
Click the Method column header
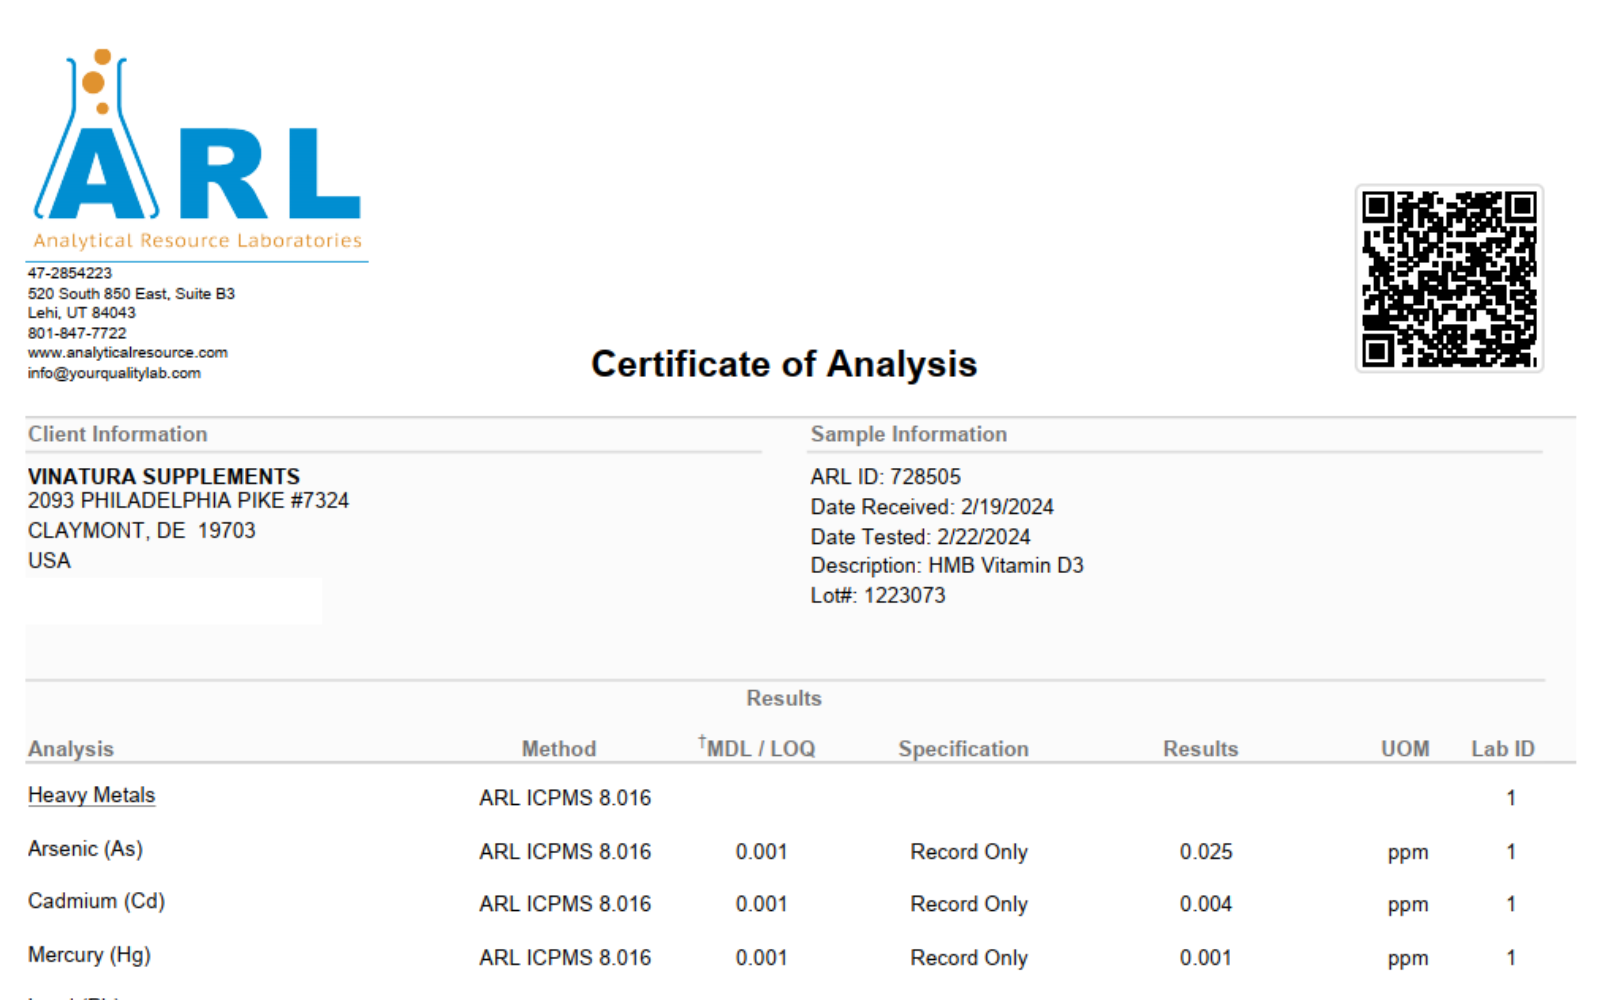coord(559,749)
